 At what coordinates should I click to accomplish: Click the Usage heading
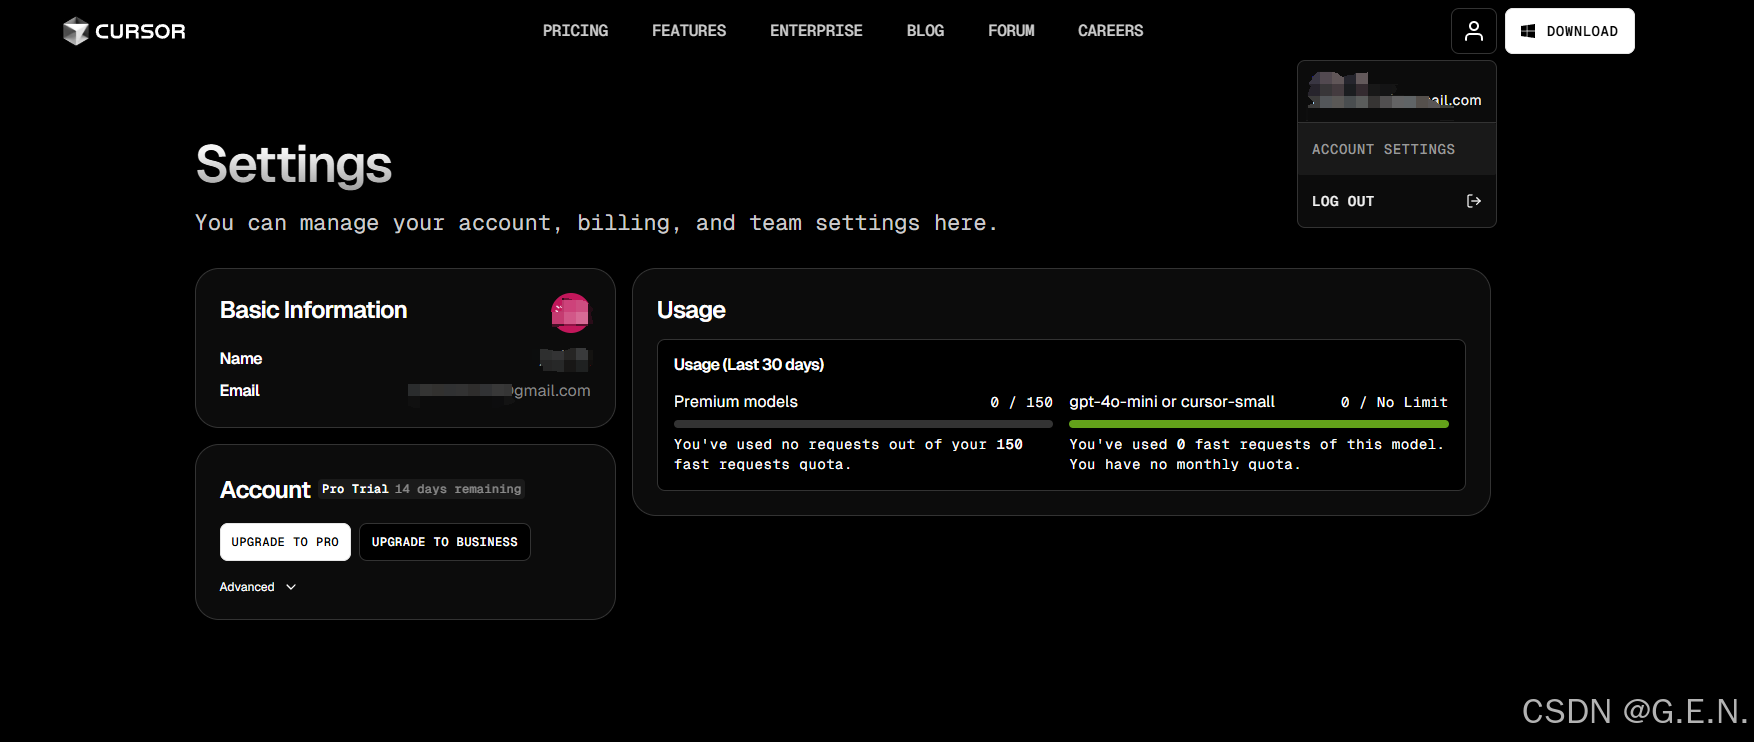click(x=691, y=310)
